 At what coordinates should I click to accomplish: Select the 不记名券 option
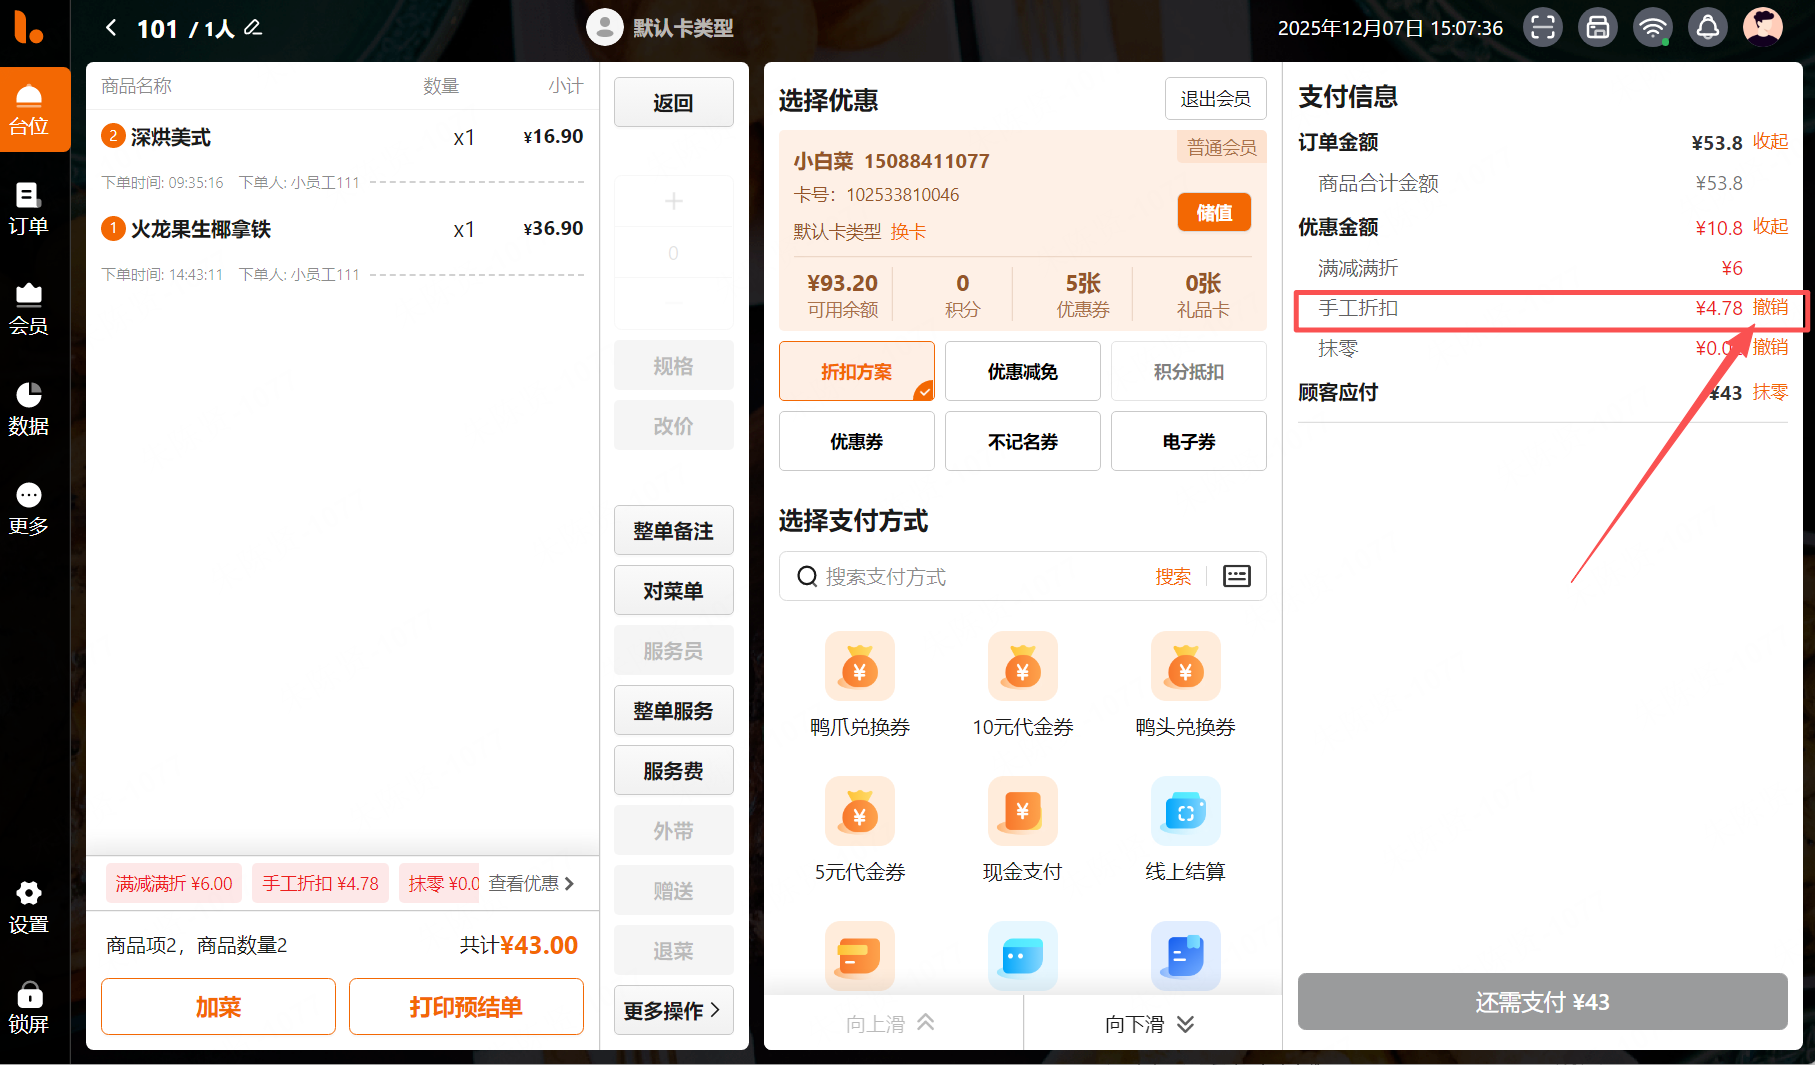tap(1023, 441)
